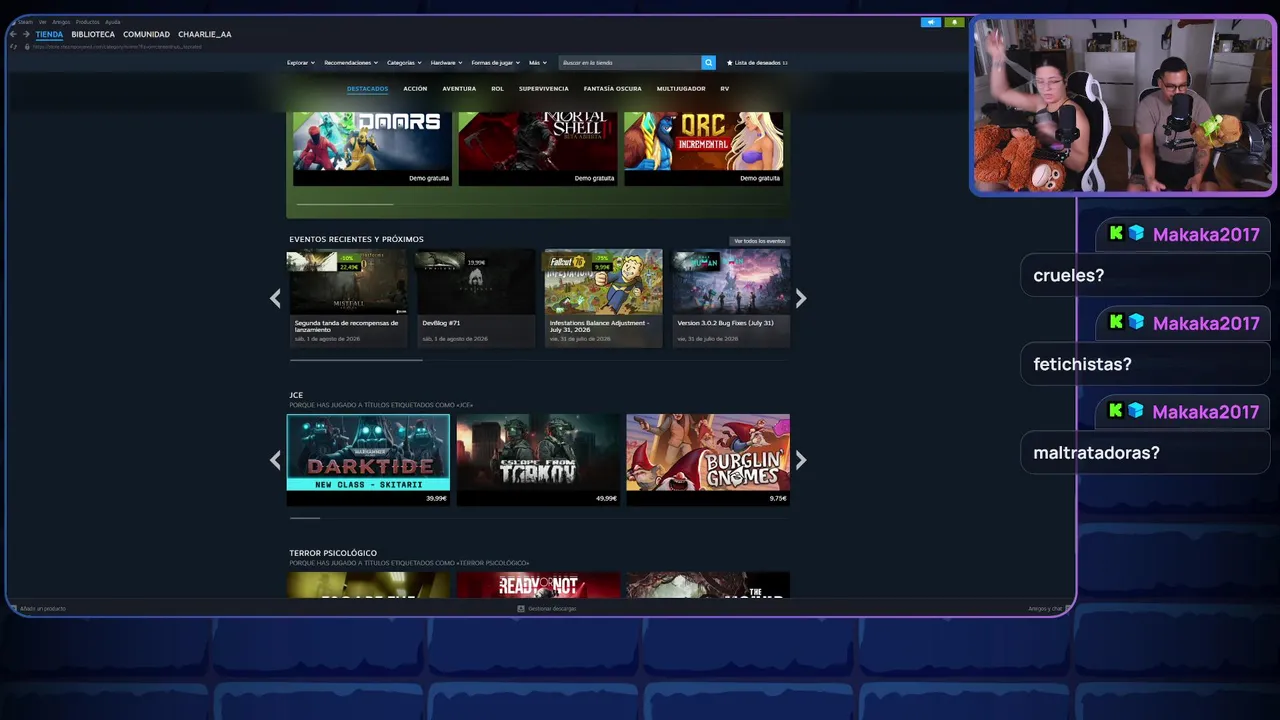Switch to the BIBLIOTECA tab
Screen dimensions: 1280x720
click(x=93, y=34)
